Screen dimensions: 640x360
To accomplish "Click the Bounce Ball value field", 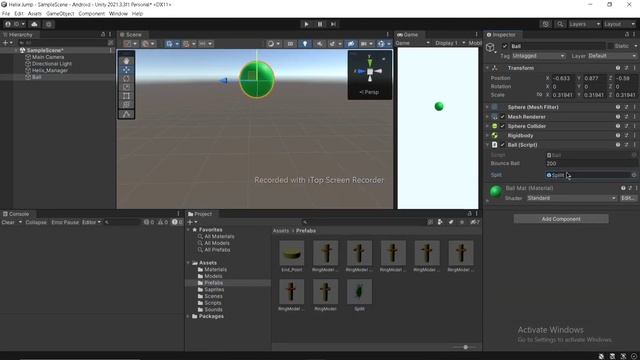I will click(591, 163).
